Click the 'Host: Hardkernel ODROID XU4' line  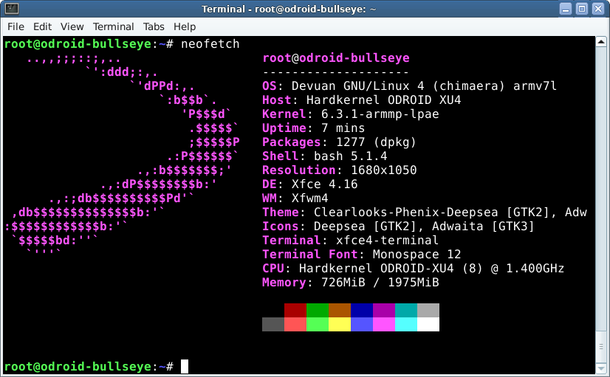[361, 100]
